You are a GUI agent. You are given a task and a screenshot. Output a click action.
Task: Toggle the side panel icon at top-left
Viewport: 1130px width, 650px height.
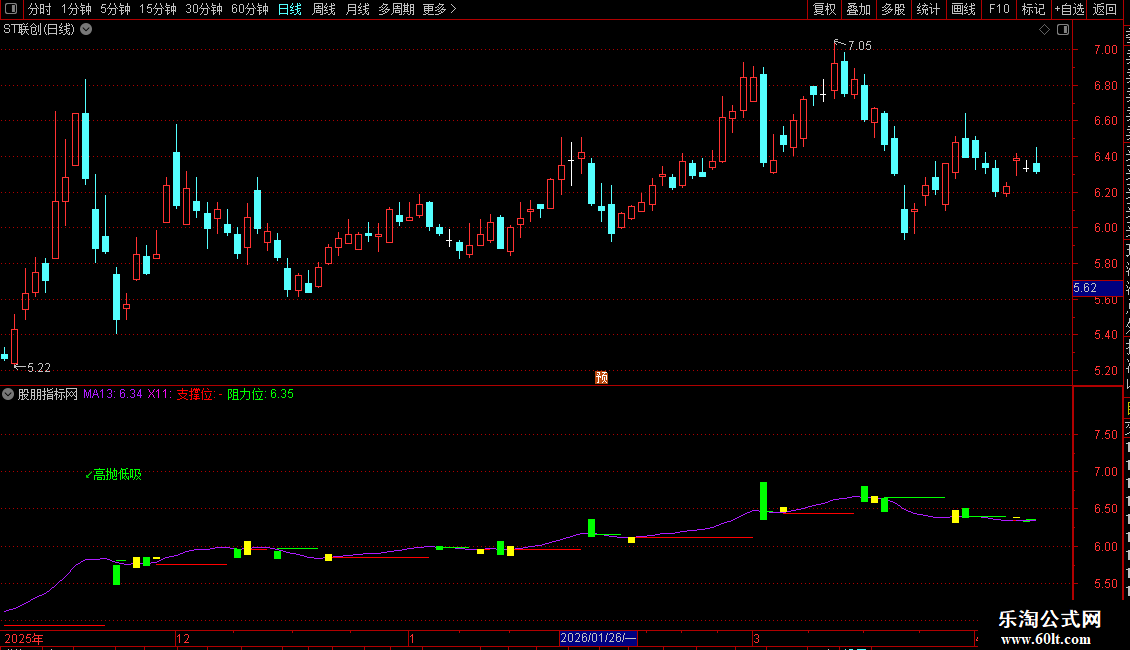(11, 9)
